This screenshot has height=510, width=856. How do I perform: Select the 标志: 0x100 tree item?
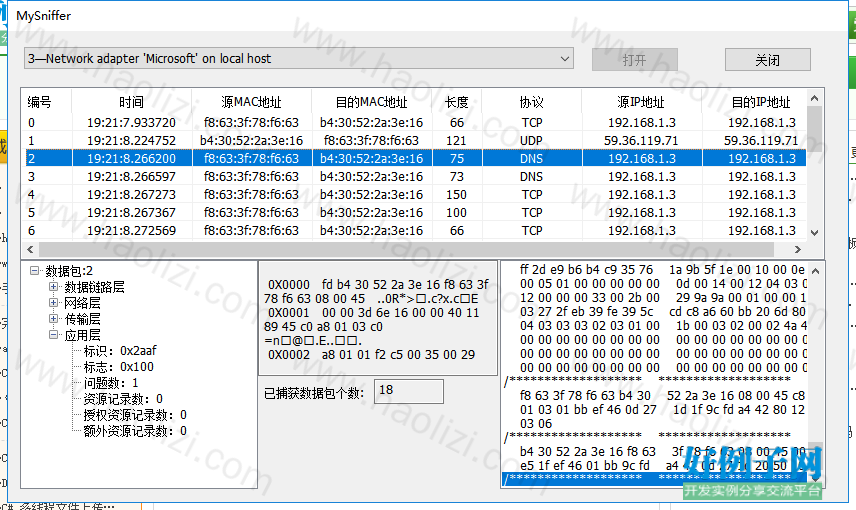pos(118,367)
